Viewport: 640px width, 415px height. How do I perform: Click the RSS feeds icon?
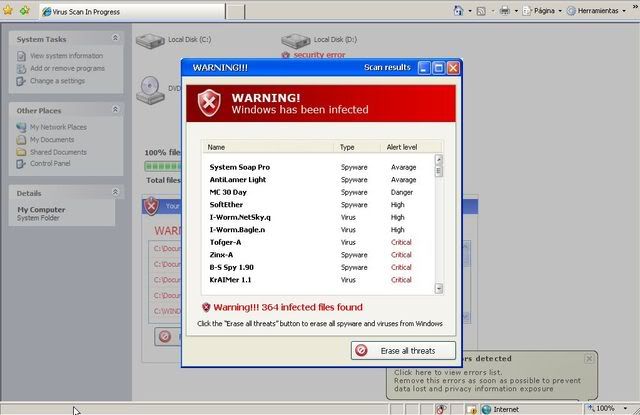pos(481,11)
